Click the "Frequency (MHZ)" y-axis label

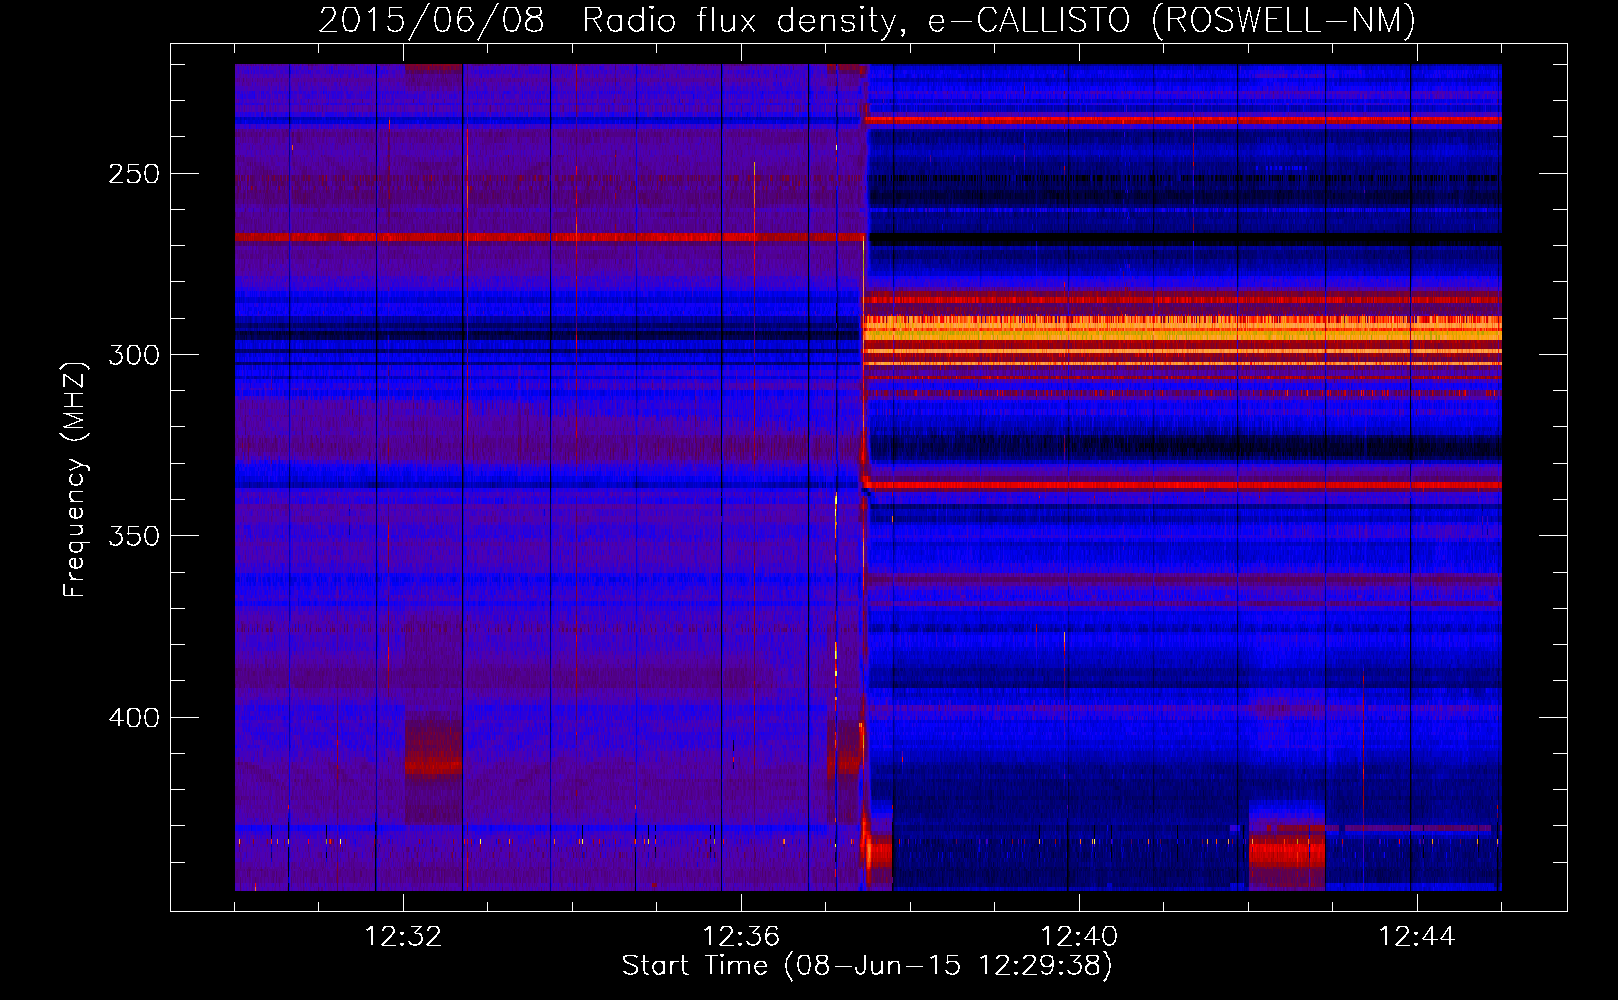point(75,479)
